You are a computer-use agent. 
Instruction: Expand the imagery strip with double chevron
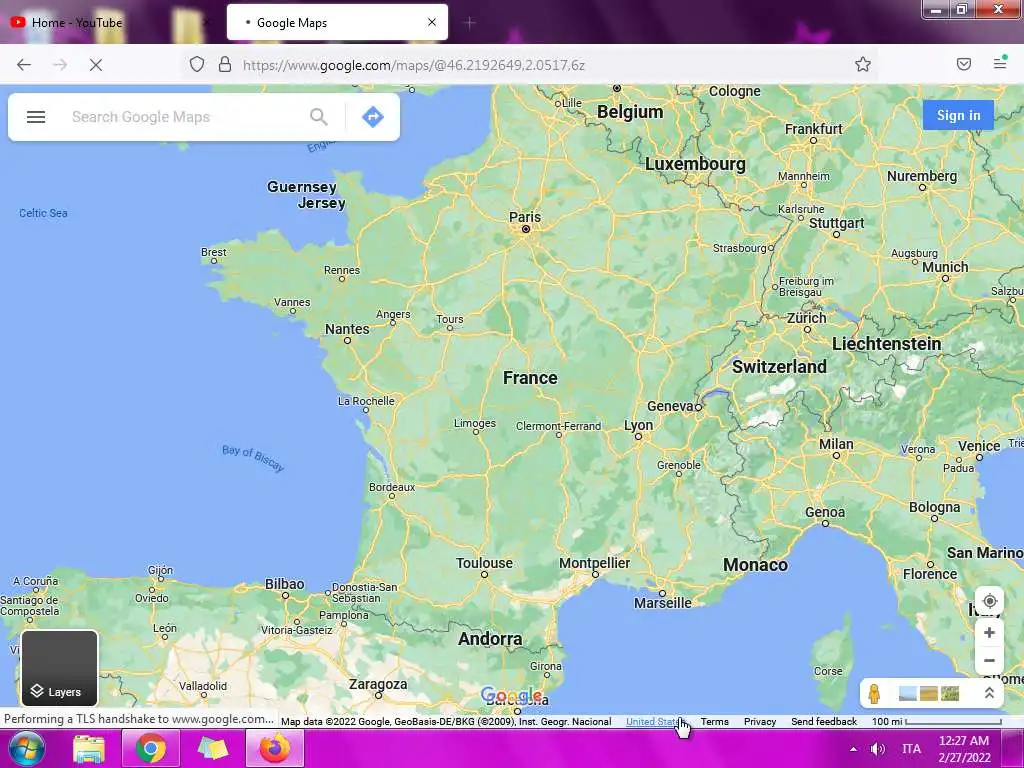coord(989,693)
